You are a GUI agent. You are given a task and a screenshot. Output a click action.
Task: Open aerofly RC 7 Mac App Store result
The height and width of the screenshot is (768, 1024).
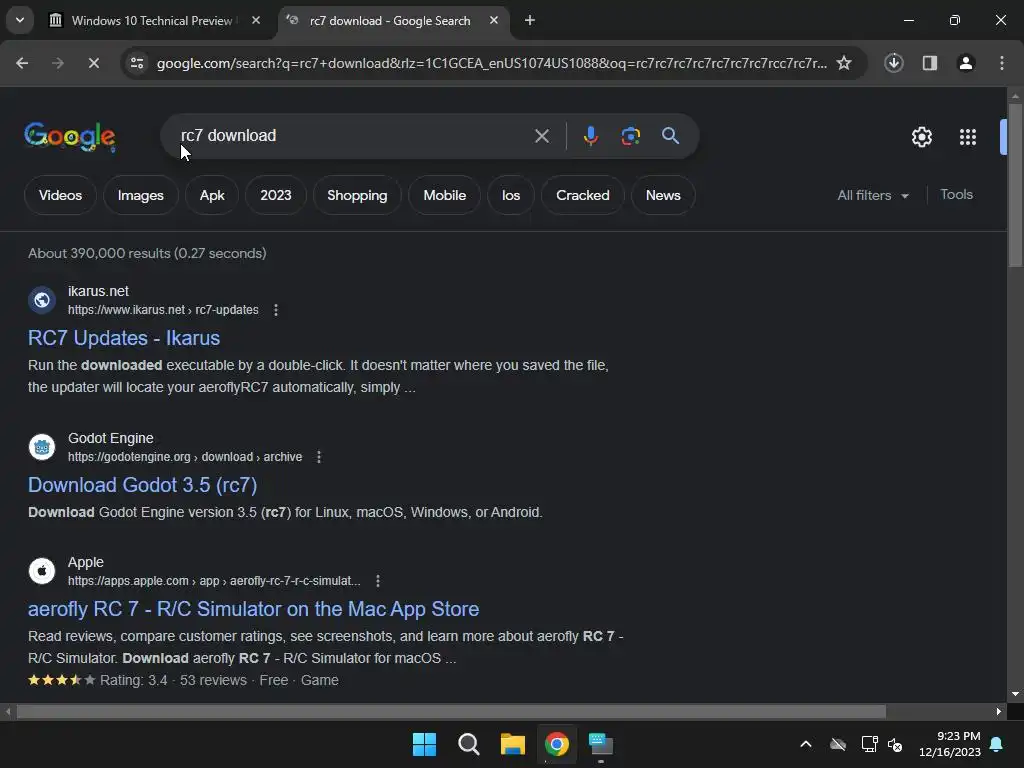coord(253,609)
